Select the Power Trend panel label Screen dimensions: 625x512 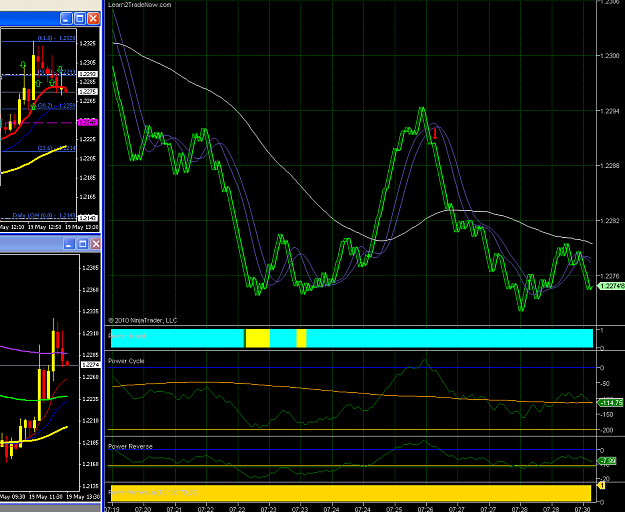[x=127, y=336]
